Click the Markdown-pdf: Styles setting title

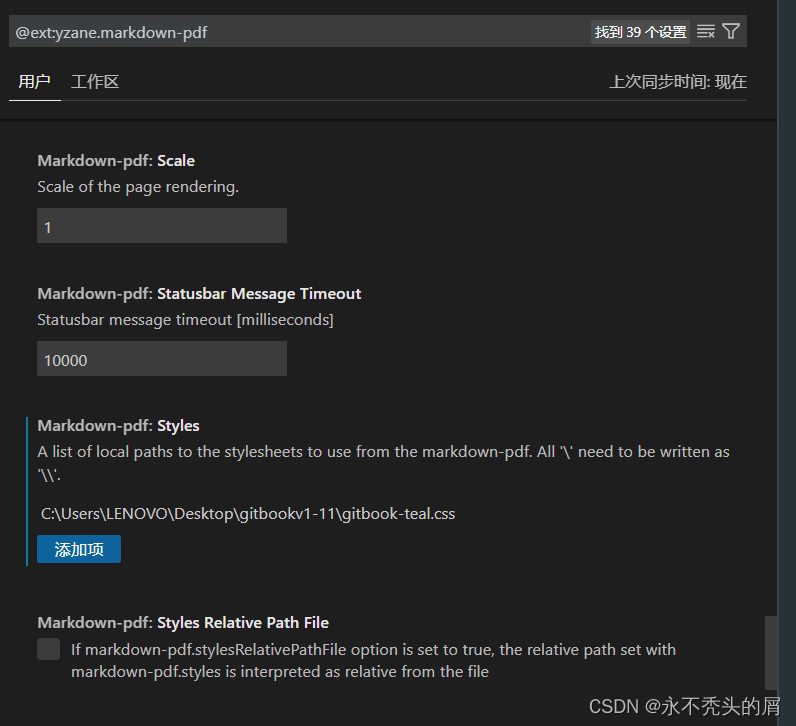pos(118,426)
